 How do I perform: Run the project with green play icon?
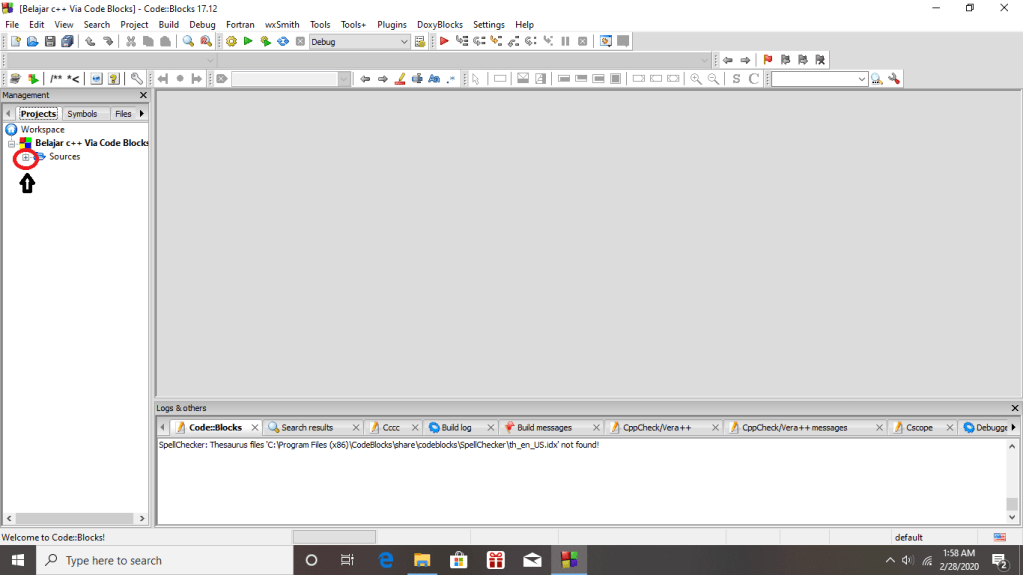[248, 41]
